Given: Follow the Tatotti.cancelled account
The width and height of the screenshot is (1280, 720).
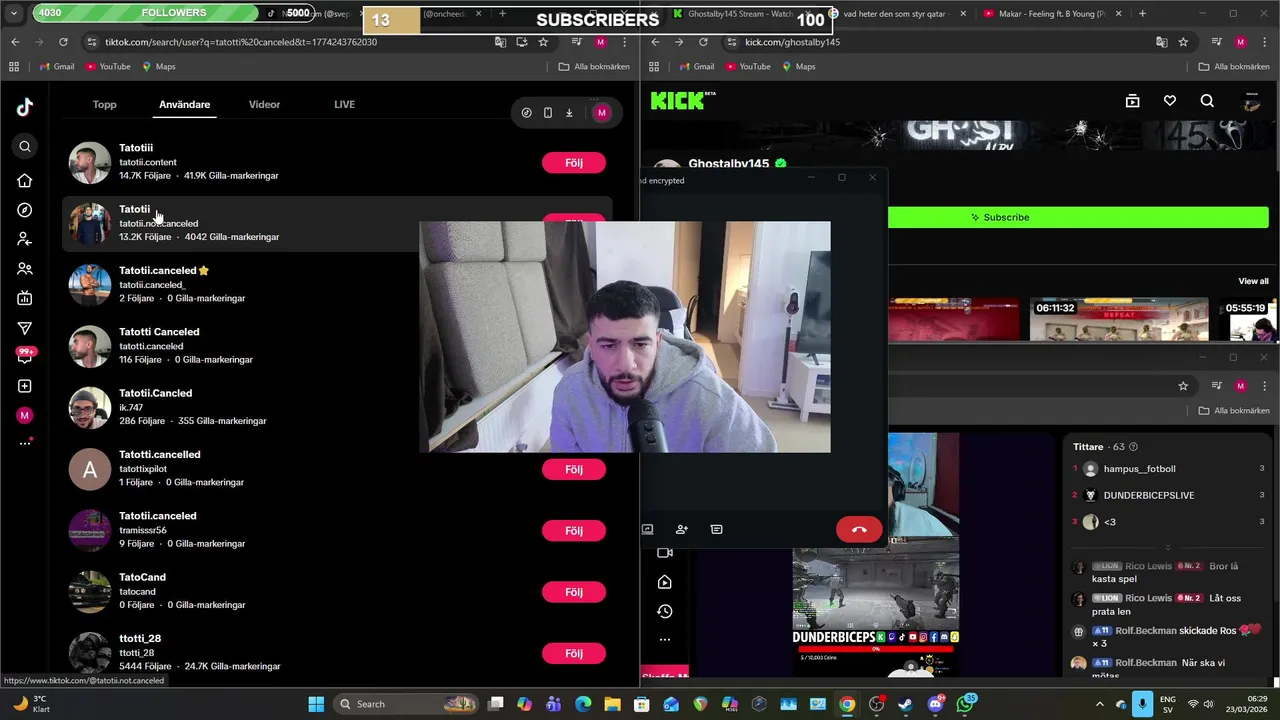Looking at the screenshot, I should 574,469.
